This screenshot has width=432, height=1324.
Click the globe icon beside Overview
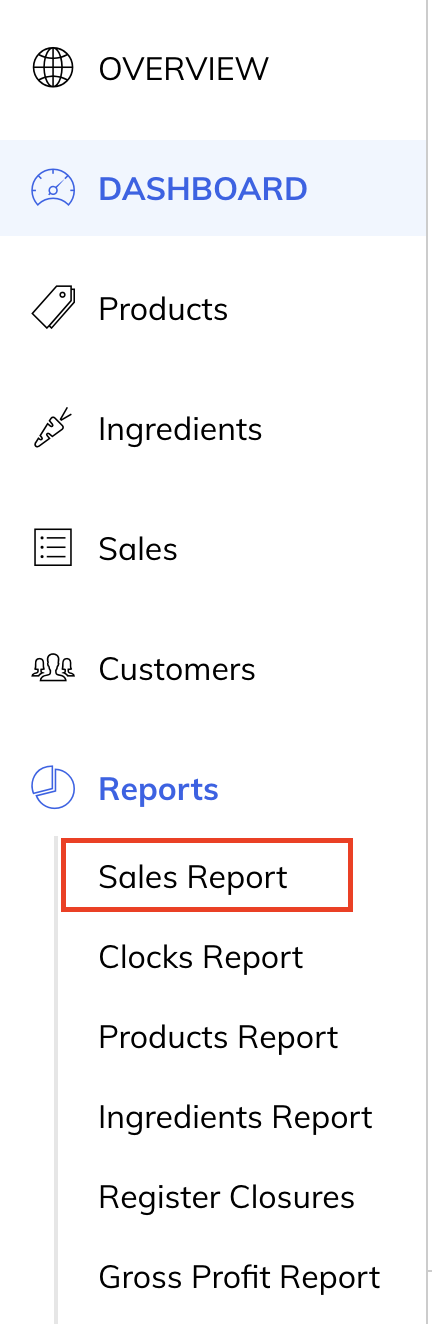[x=53, y=69]
